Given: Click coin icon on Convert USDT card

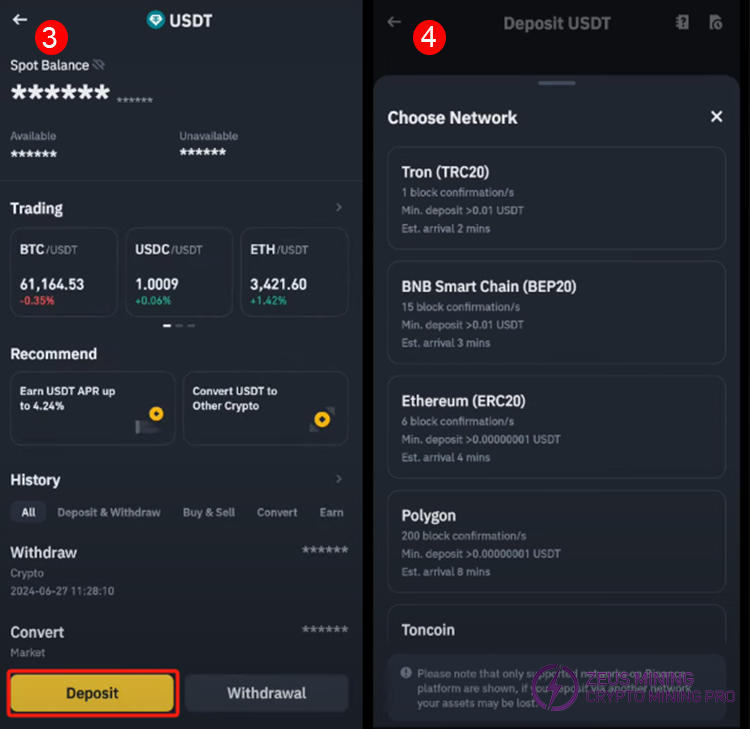Looking at the screenshot, I should point(322,420).
